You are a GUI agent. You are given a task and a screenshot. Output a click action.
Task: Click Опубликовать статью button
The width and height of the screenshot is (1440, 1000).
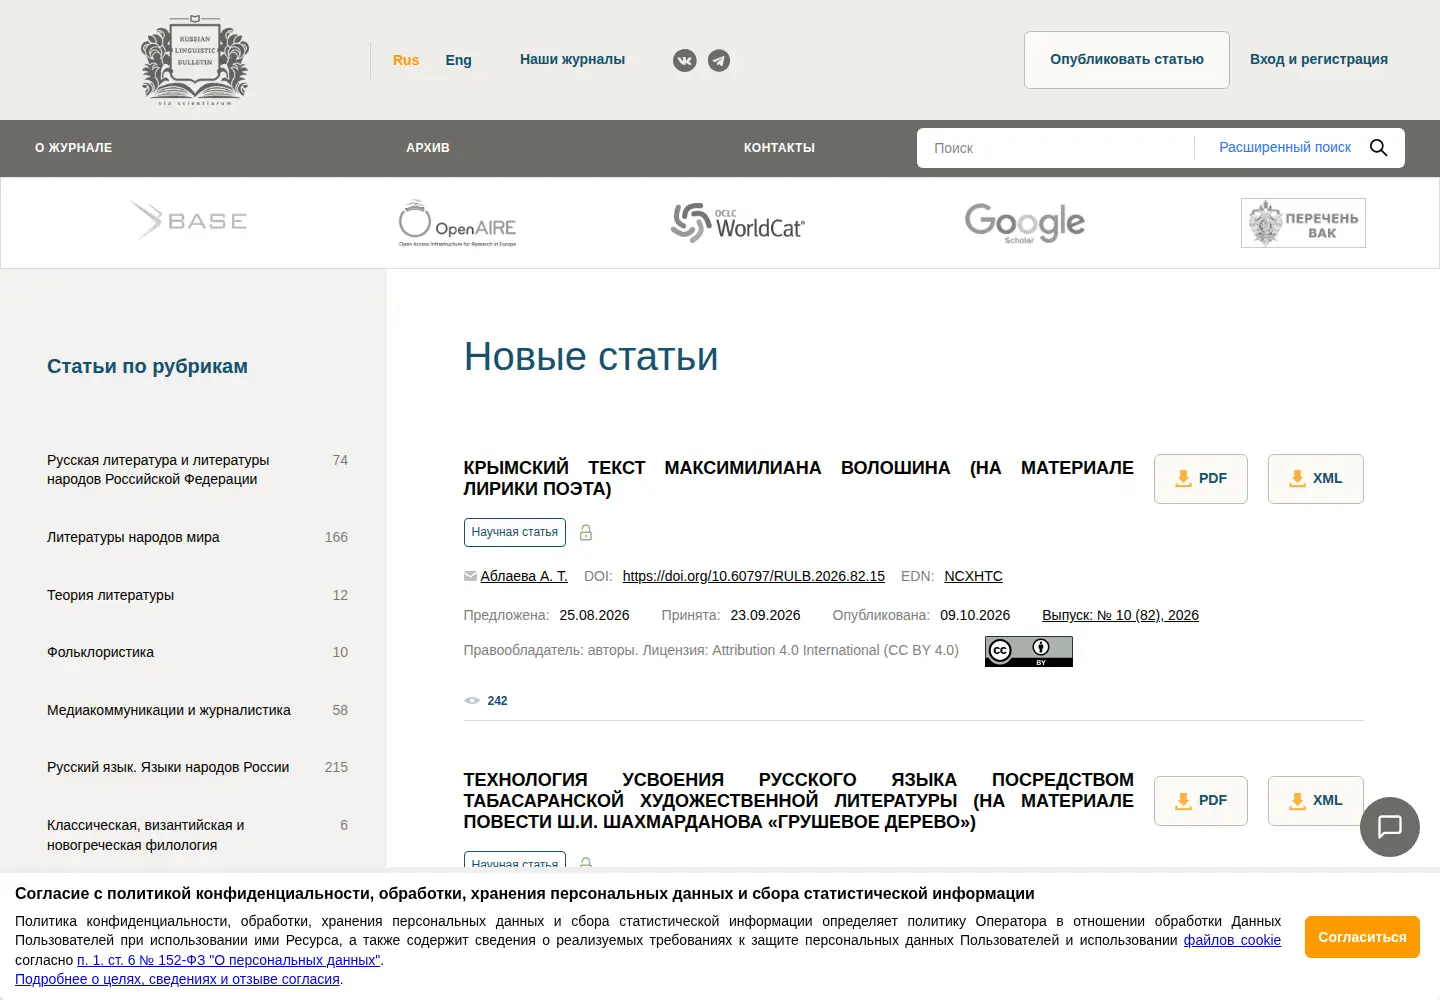1127,60
